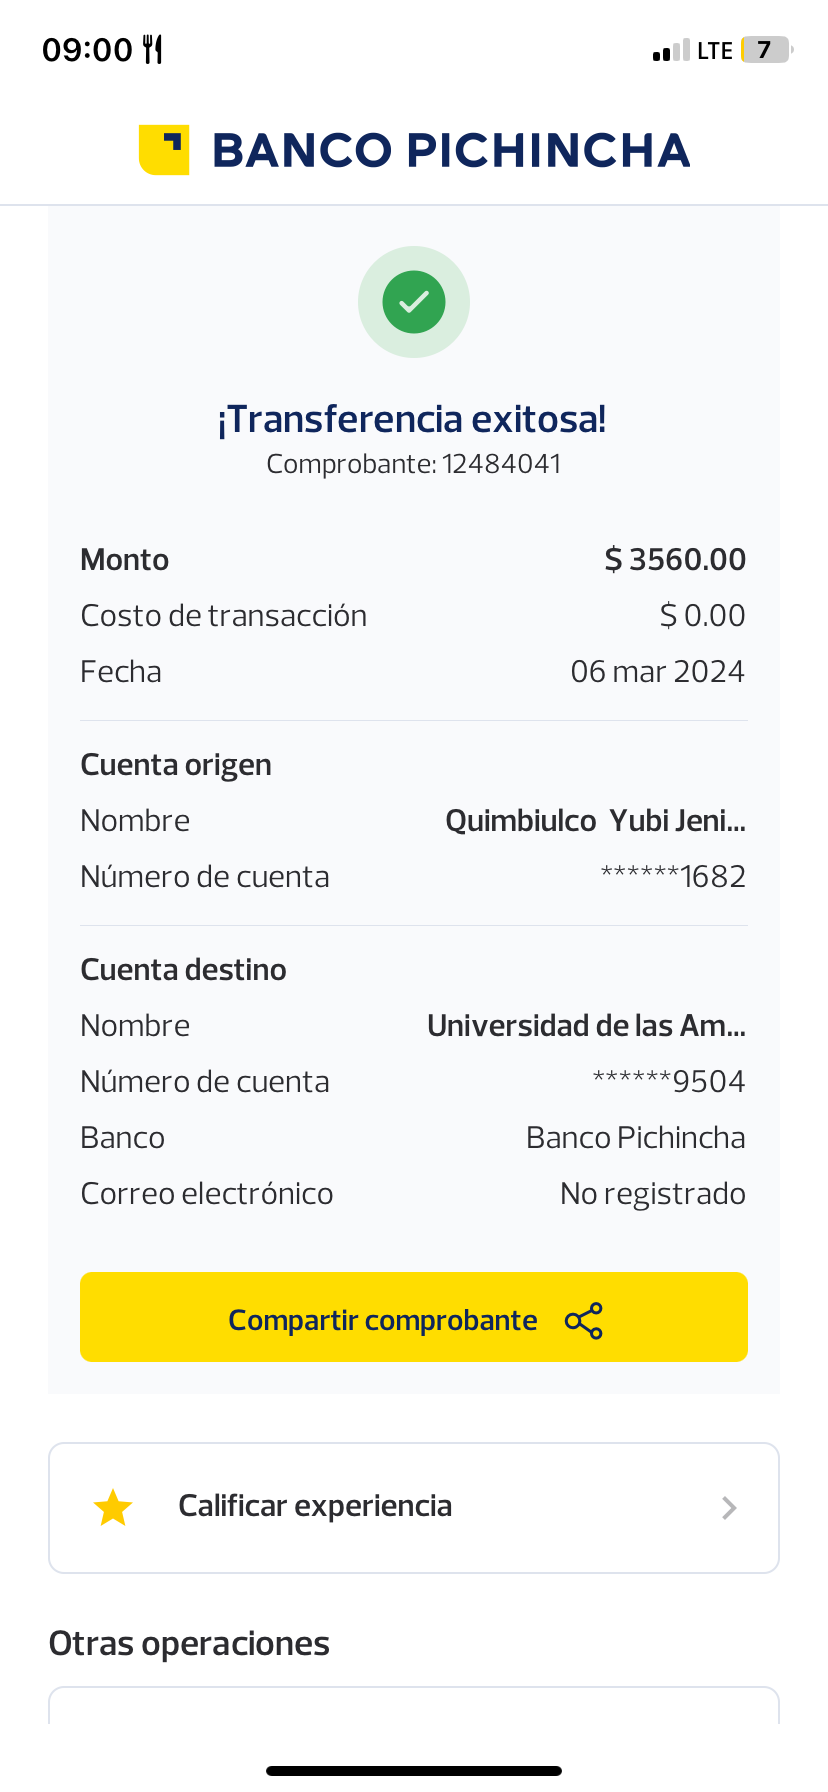Tap the cellular signal bars icon
This screenshot has height=1792, width=828.
[x=671, y=51]
